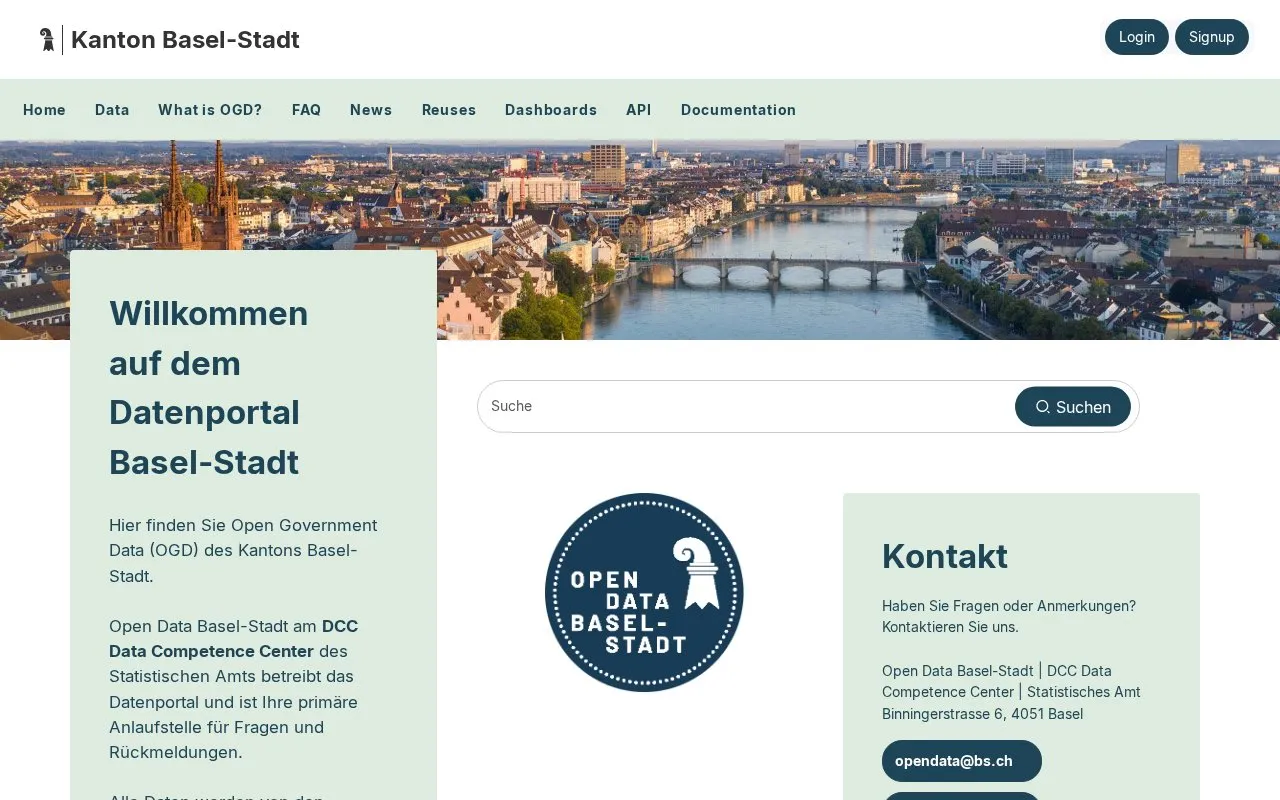The height and width of the screenshot is (800, 1280).
Task: Open the What is OGD? page
Action: click(x=210, y=110)
